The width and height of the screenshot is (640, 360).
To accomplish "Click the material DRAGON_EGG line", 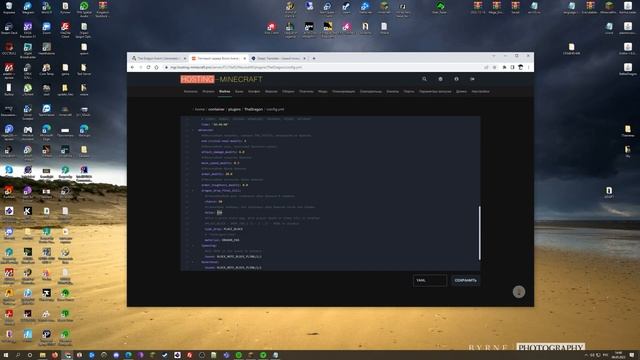I will pos(222,240).
